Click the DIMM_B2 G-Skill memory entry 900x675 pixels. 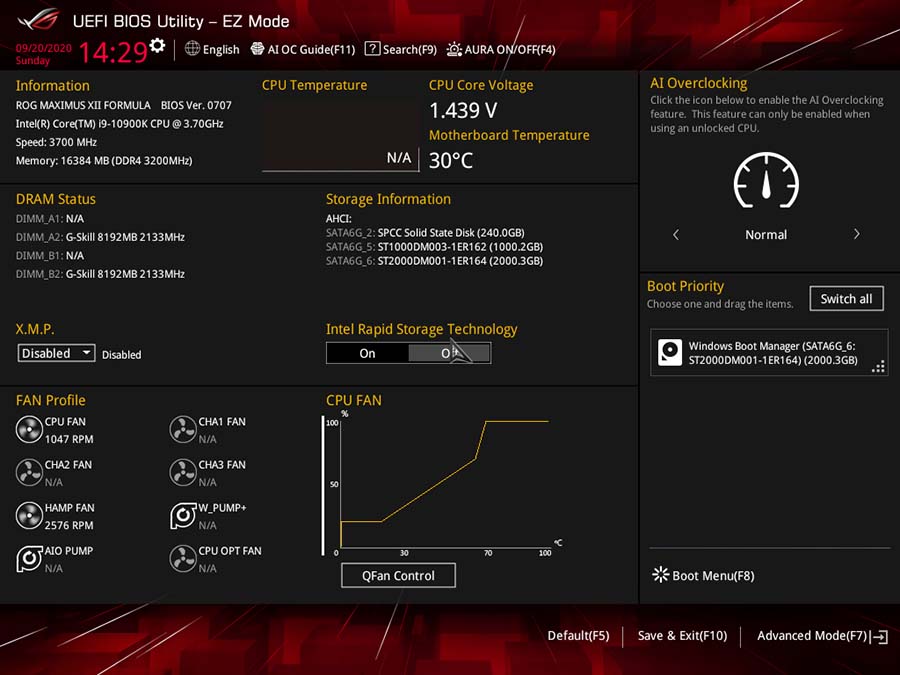point(100,274)
